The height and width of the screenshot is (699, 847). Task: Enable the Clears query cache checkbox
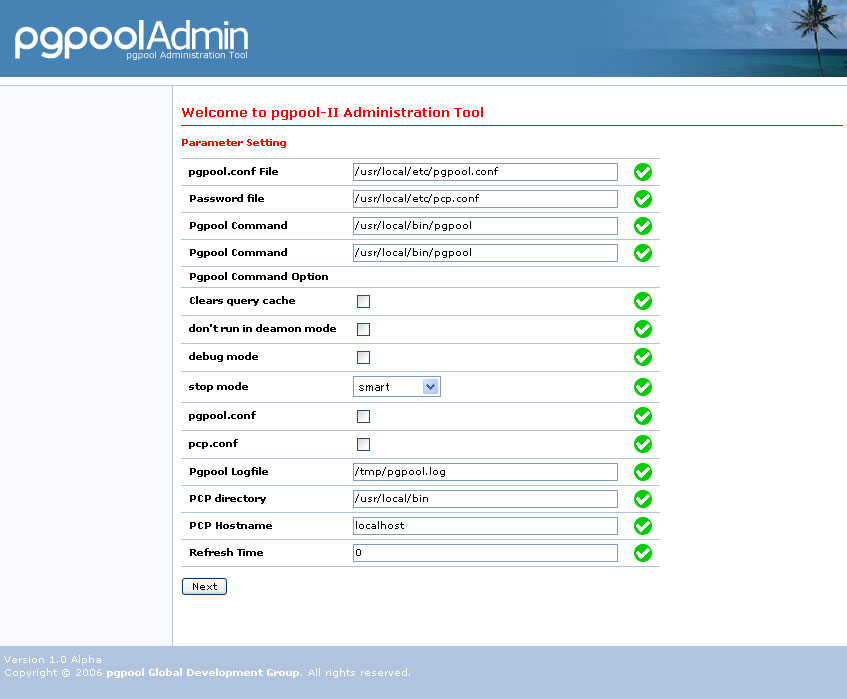363,301
